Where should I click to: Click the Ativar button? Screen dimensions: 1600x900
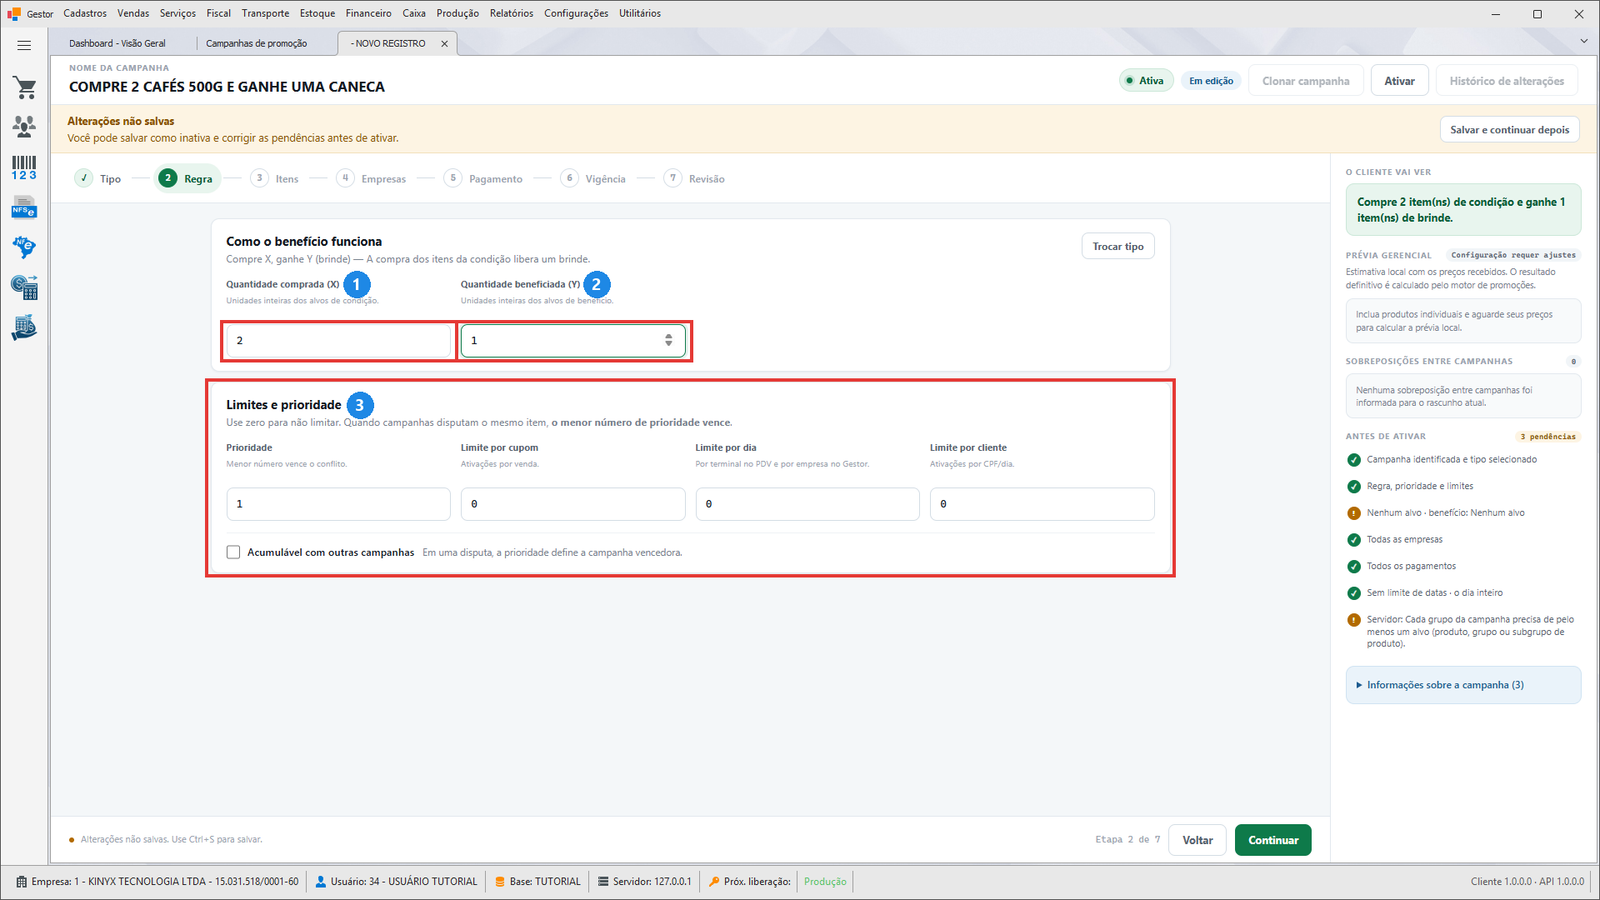click(x=1400, y=81)
